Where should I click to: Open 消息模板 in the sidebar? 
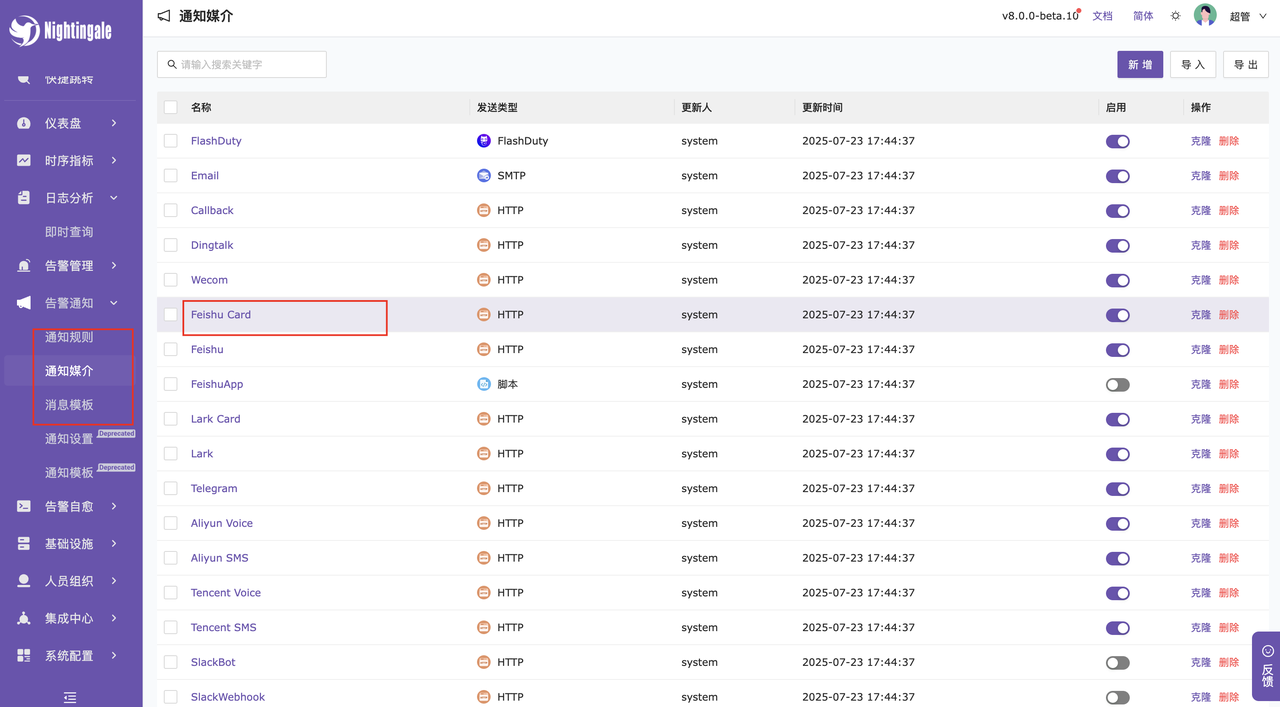coord(69,405)
